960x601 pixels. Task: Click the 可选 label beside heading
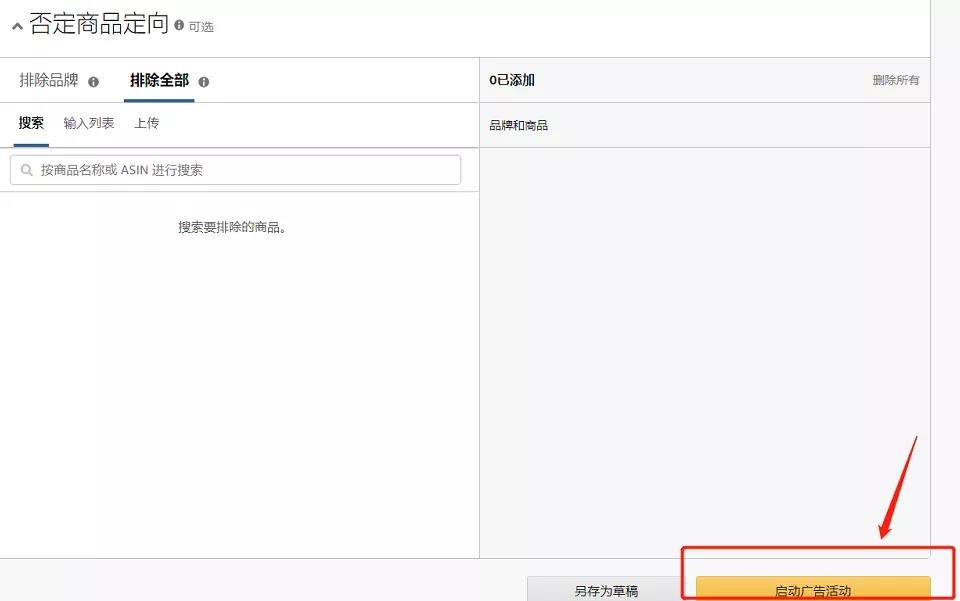201,27
